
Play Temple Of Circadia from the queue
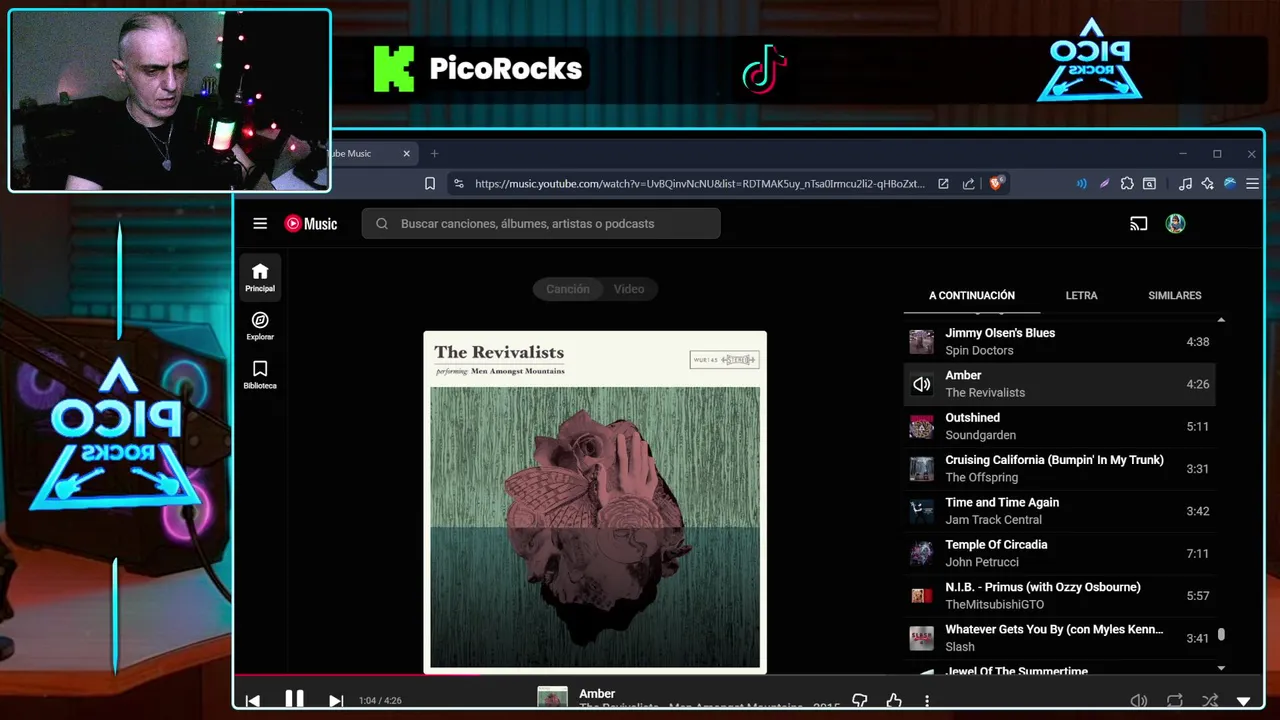click(1059, 553)
